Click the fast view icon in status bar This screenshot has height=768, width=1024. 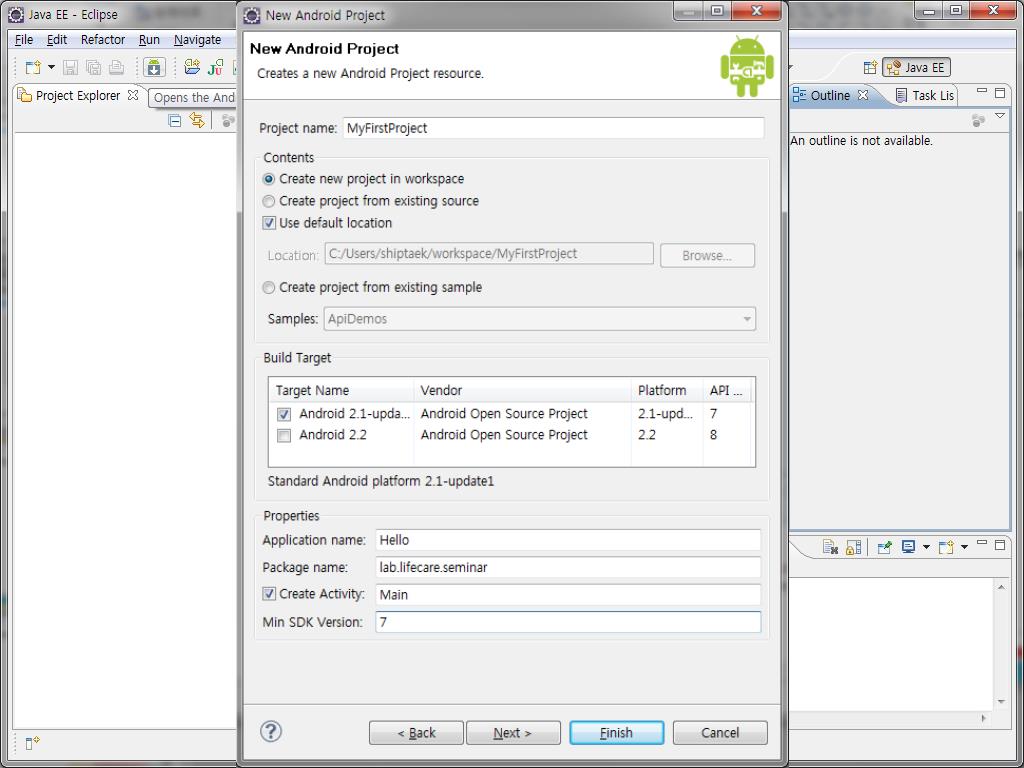(x=32, y=743)
